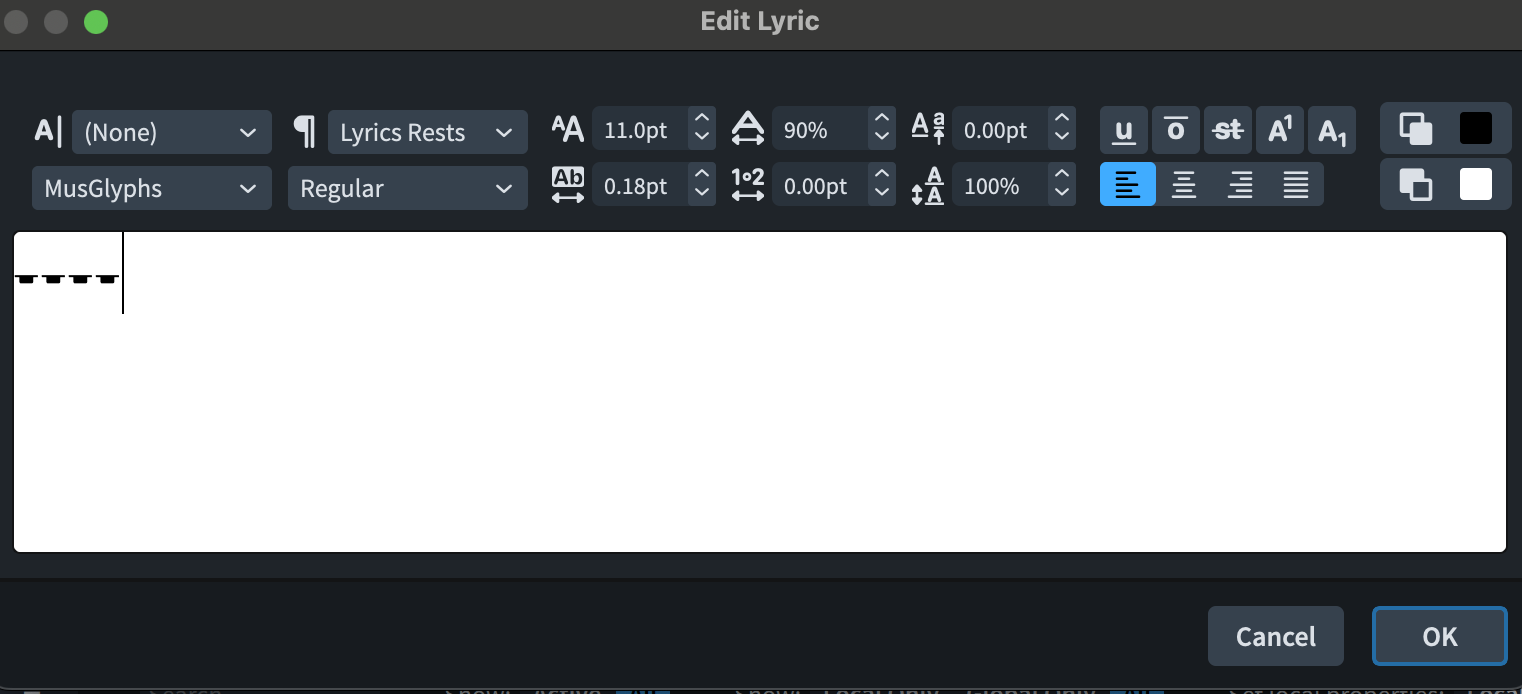Toggle overline formatting button
1522x694 pixels.
point(1176,130)
